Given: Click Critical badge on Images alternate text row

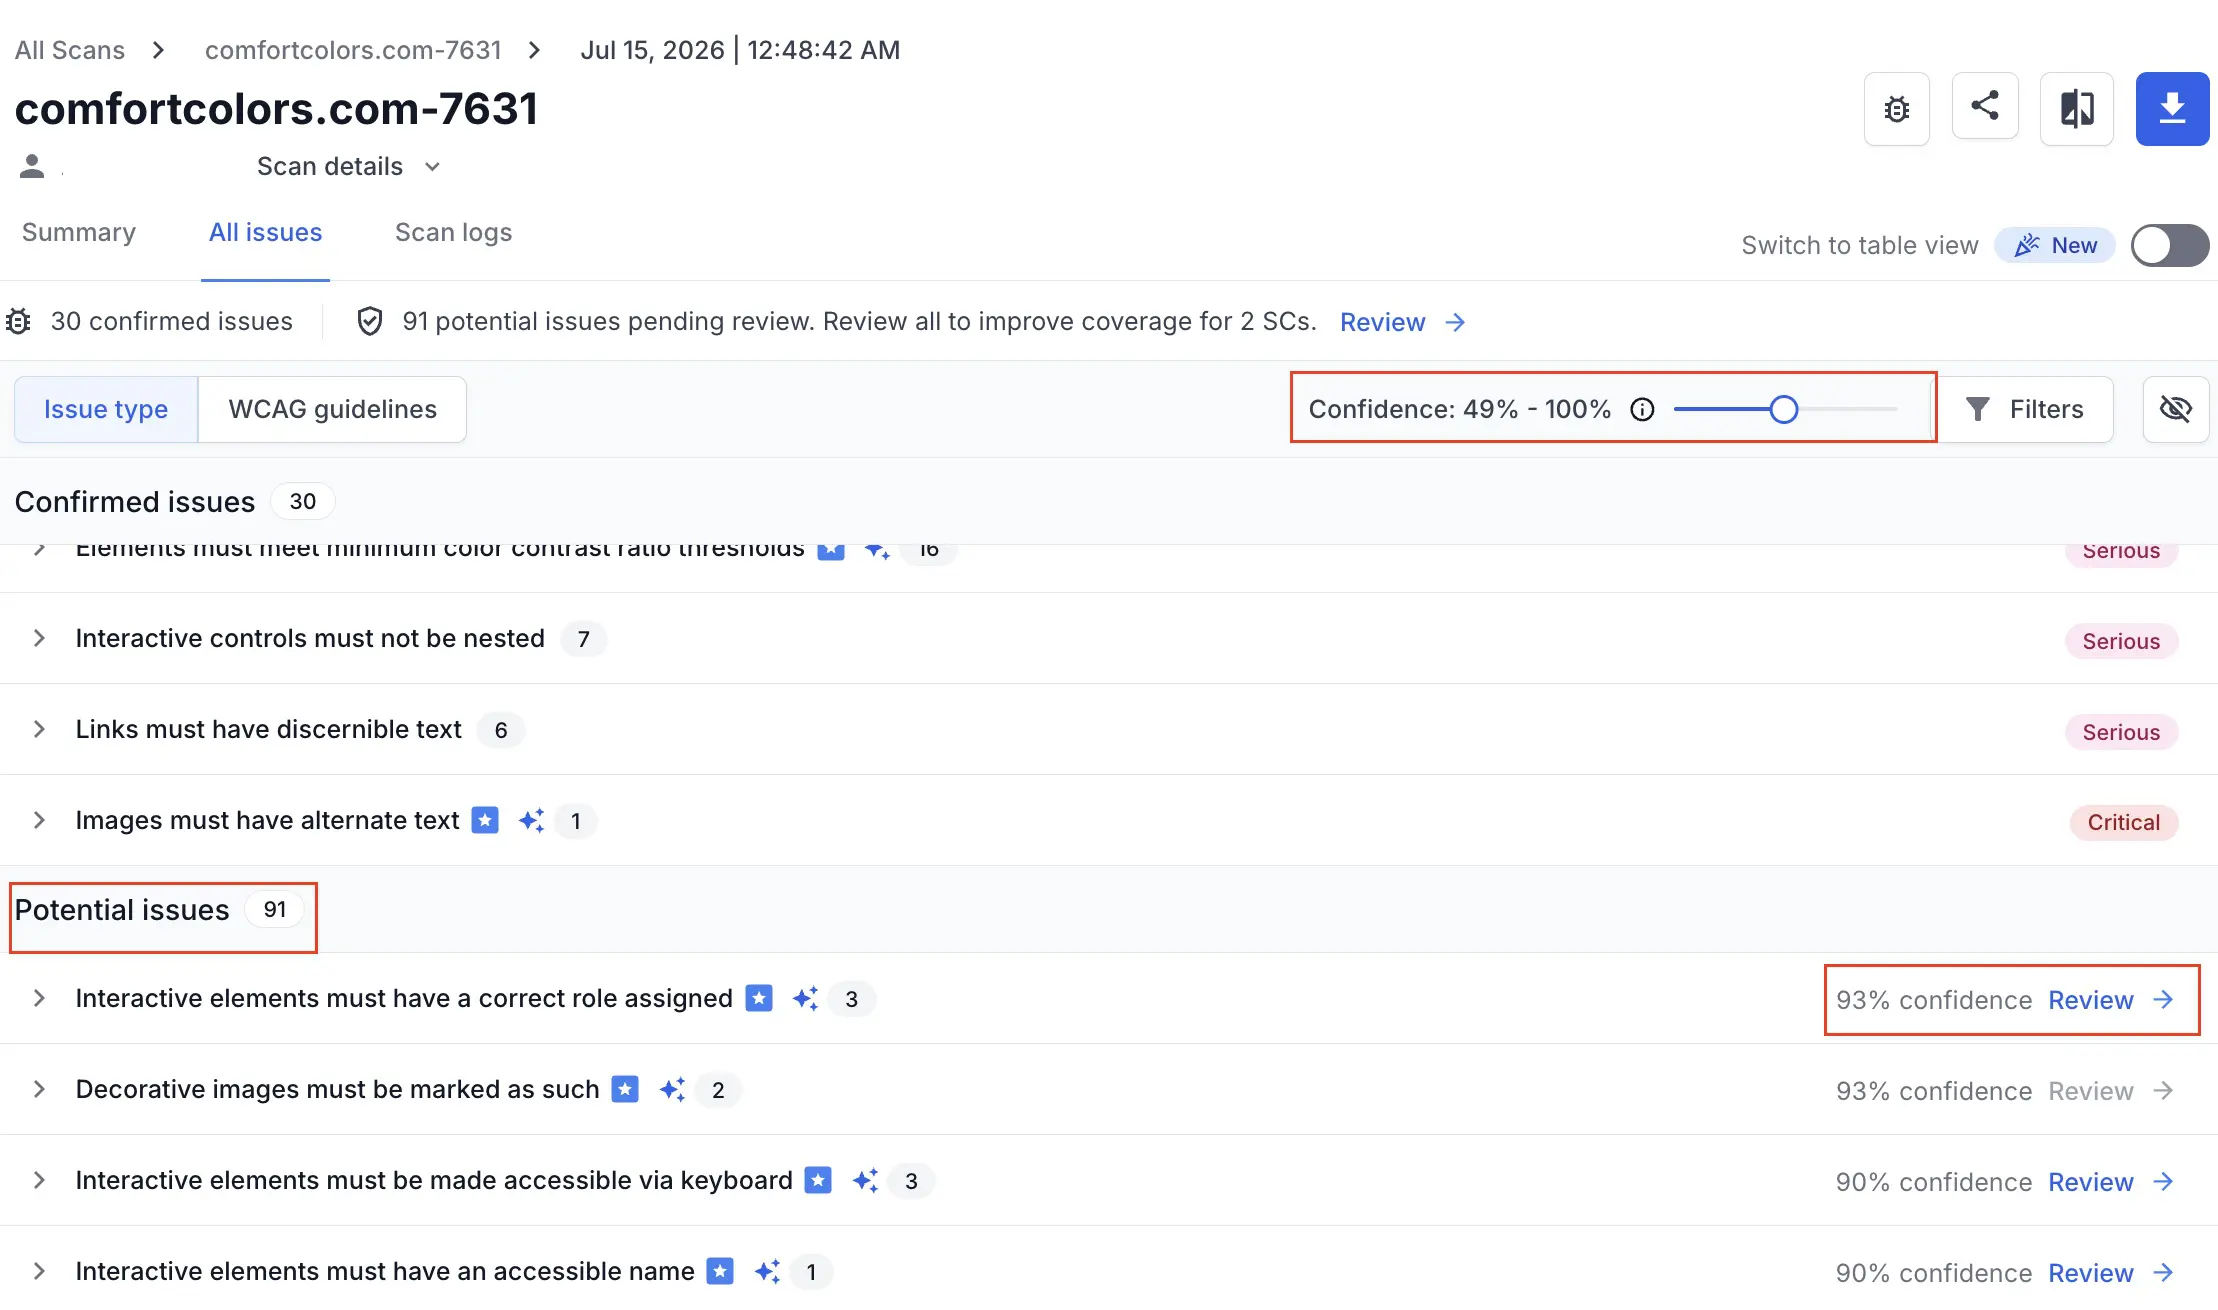Looking at the screenshot, I should [2123, 822].
